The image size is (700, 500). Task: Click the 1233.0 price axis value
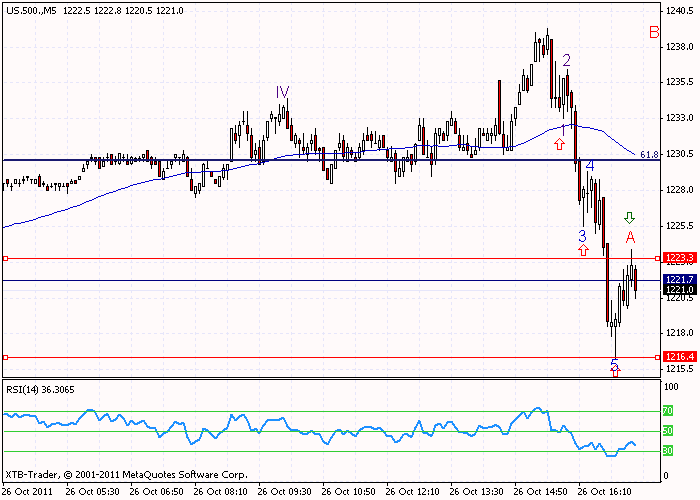point(679,118)
